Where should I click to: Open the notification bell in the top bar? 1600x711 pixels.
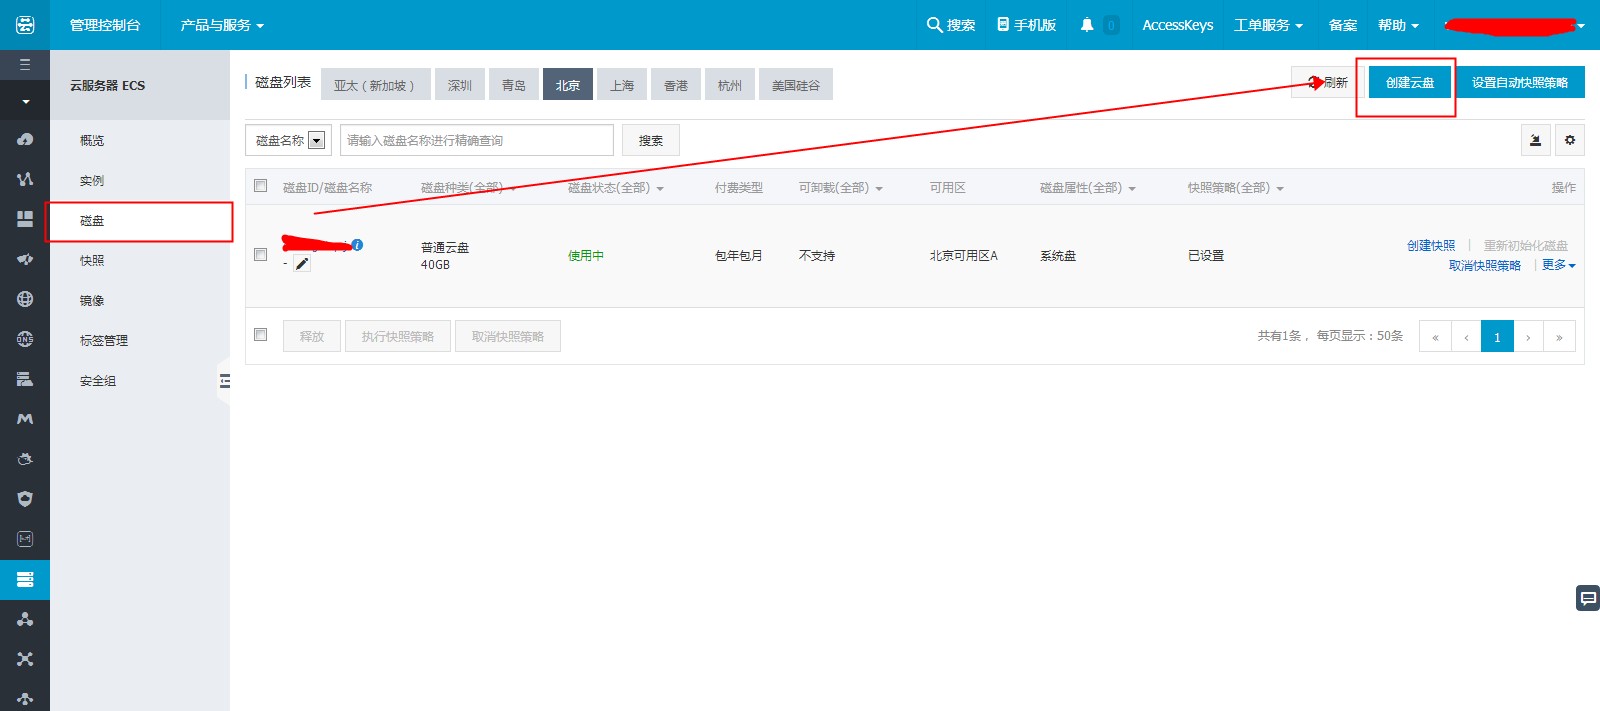coord(1087,25)
